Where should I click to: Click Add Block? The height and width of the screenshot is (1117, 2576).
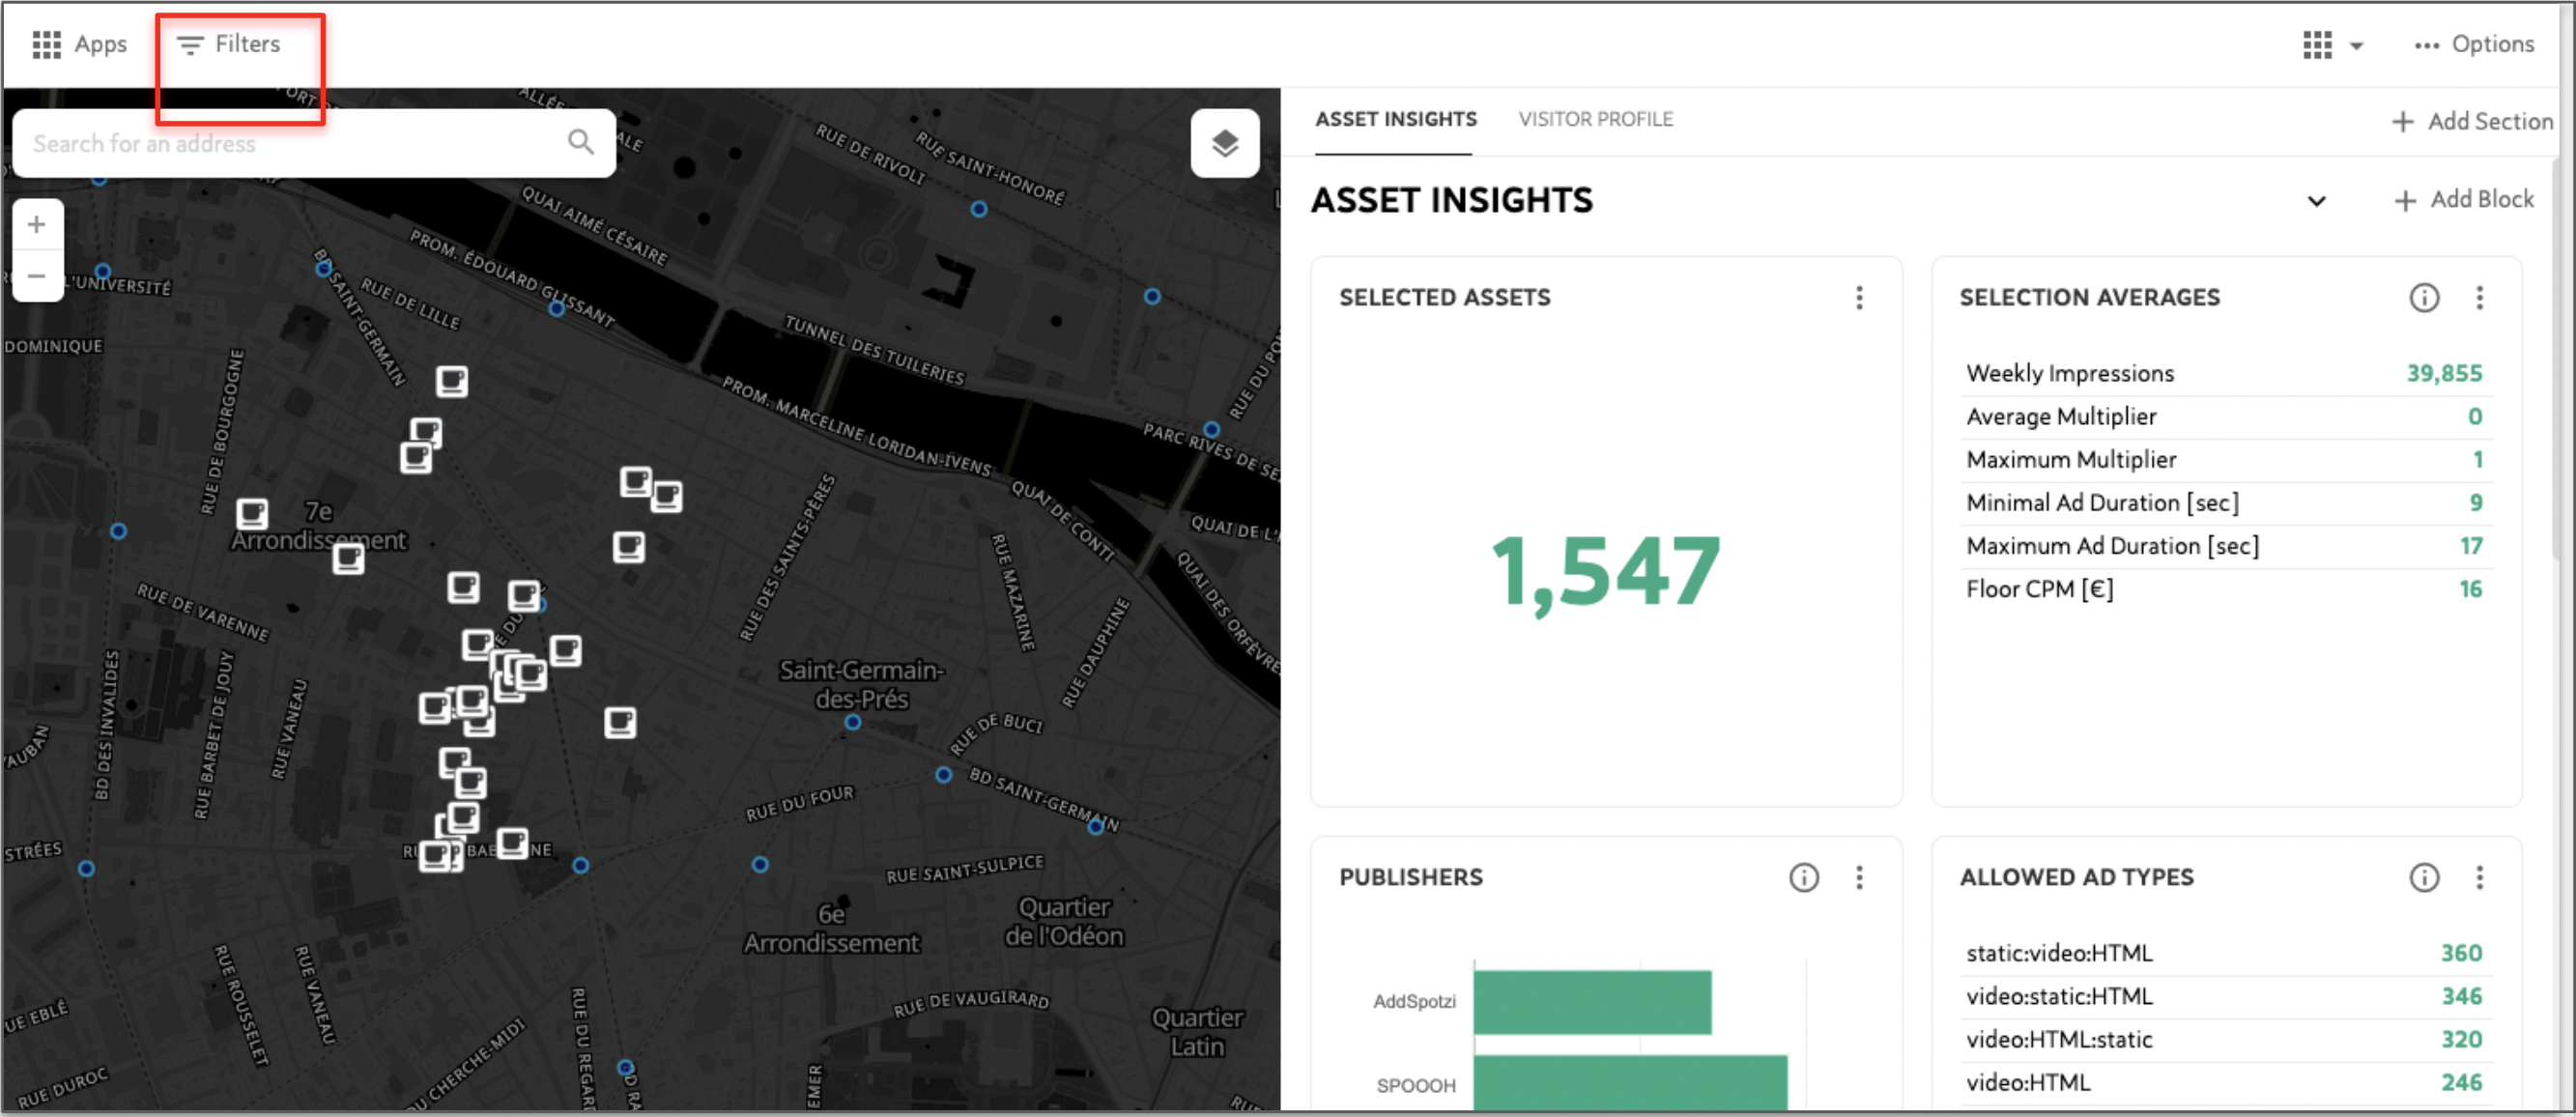(2464, 199)
